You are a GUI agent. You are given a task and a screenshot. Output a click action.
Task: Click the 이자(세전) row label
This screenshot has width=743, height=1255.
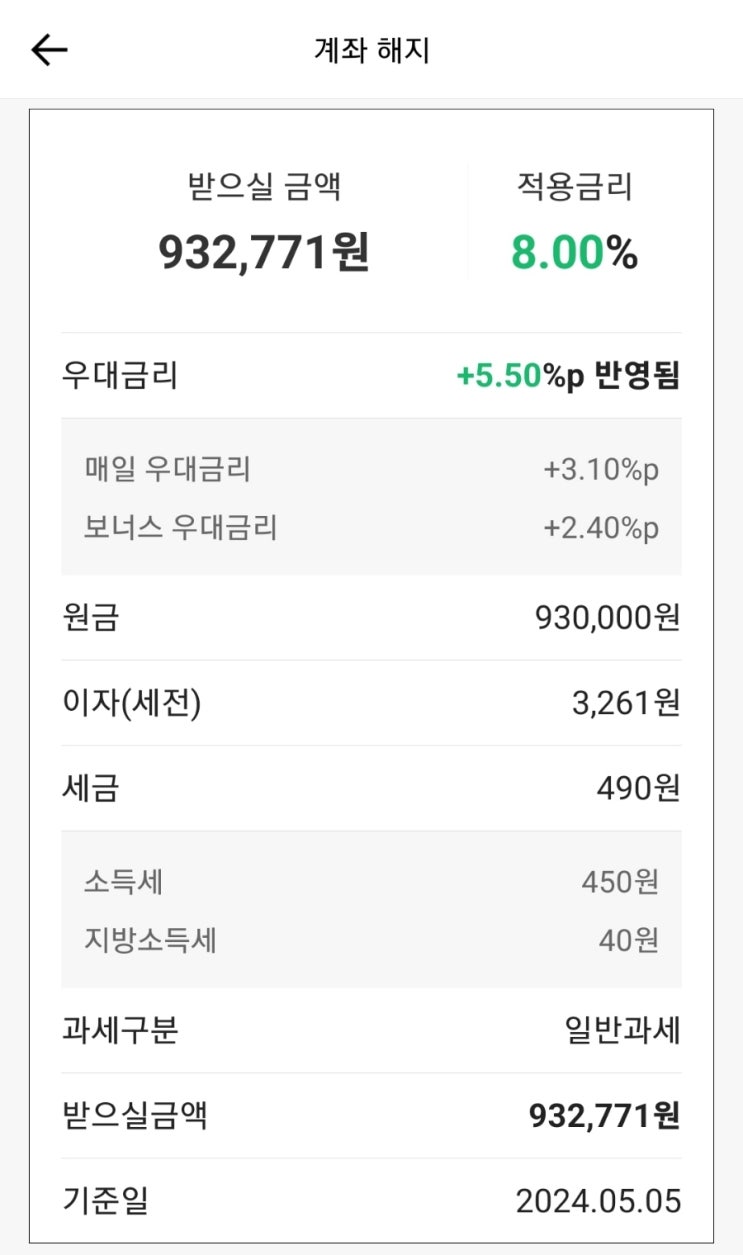131,704
